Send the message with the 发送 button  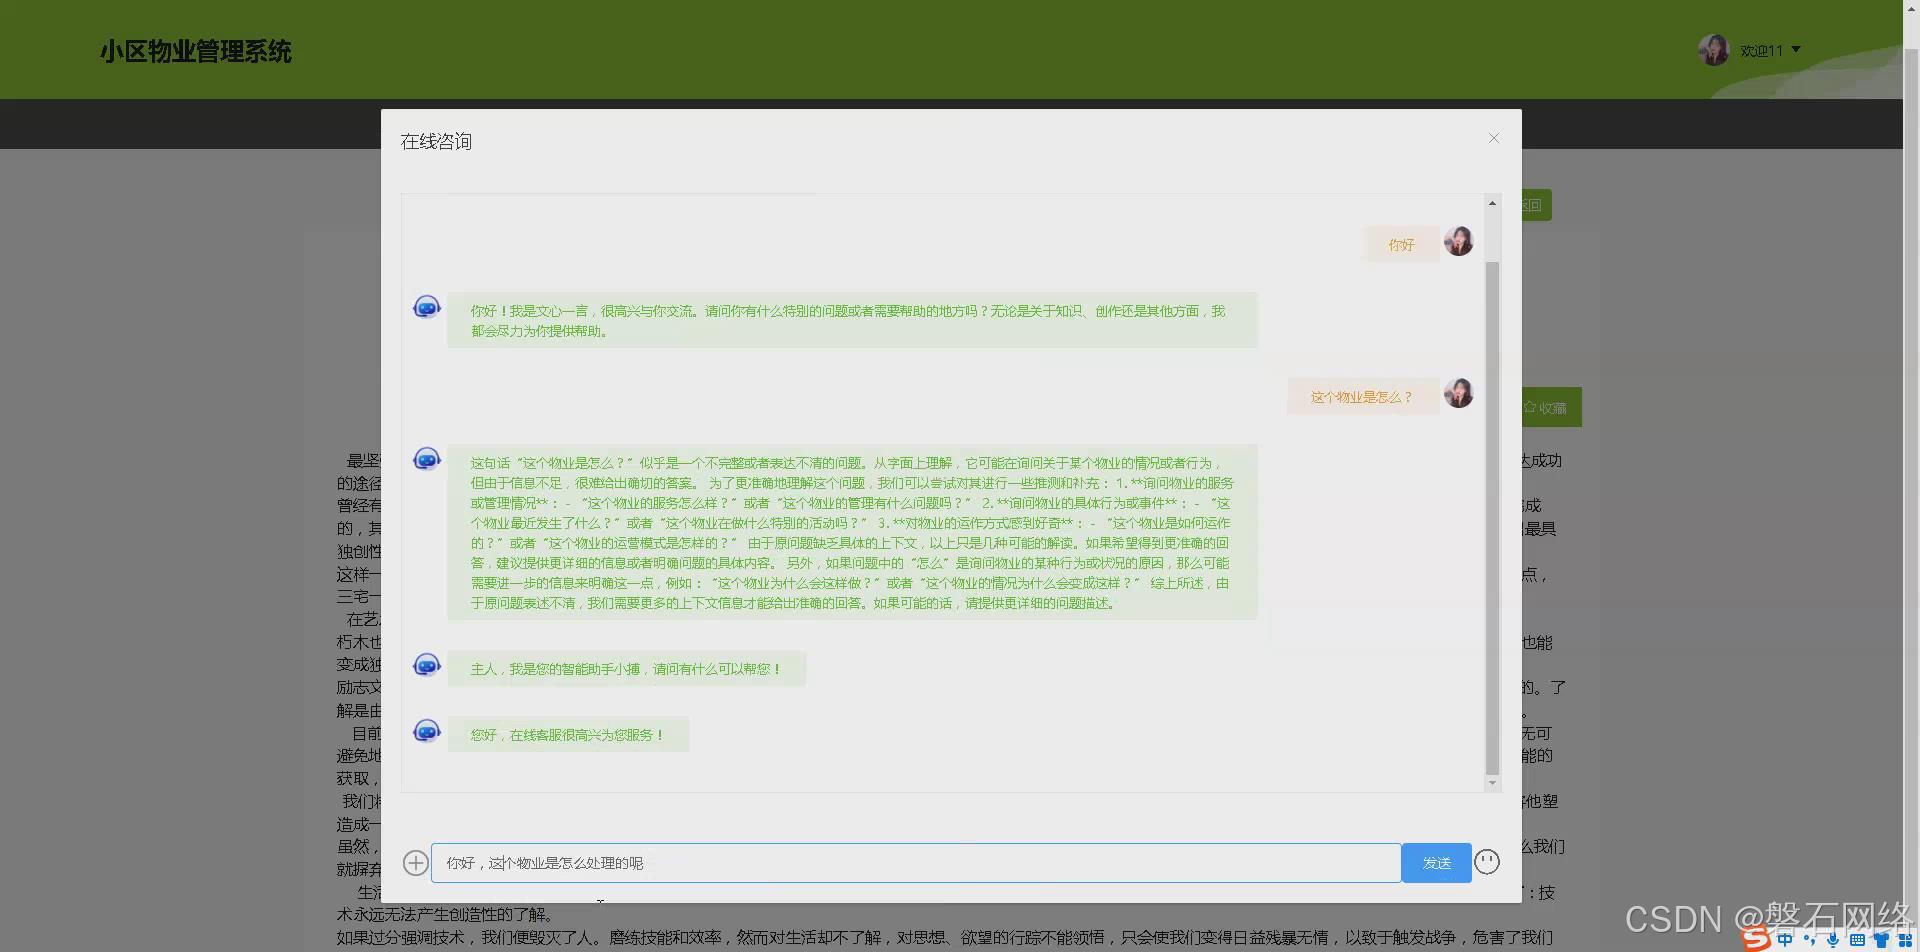coord(1436,863)
